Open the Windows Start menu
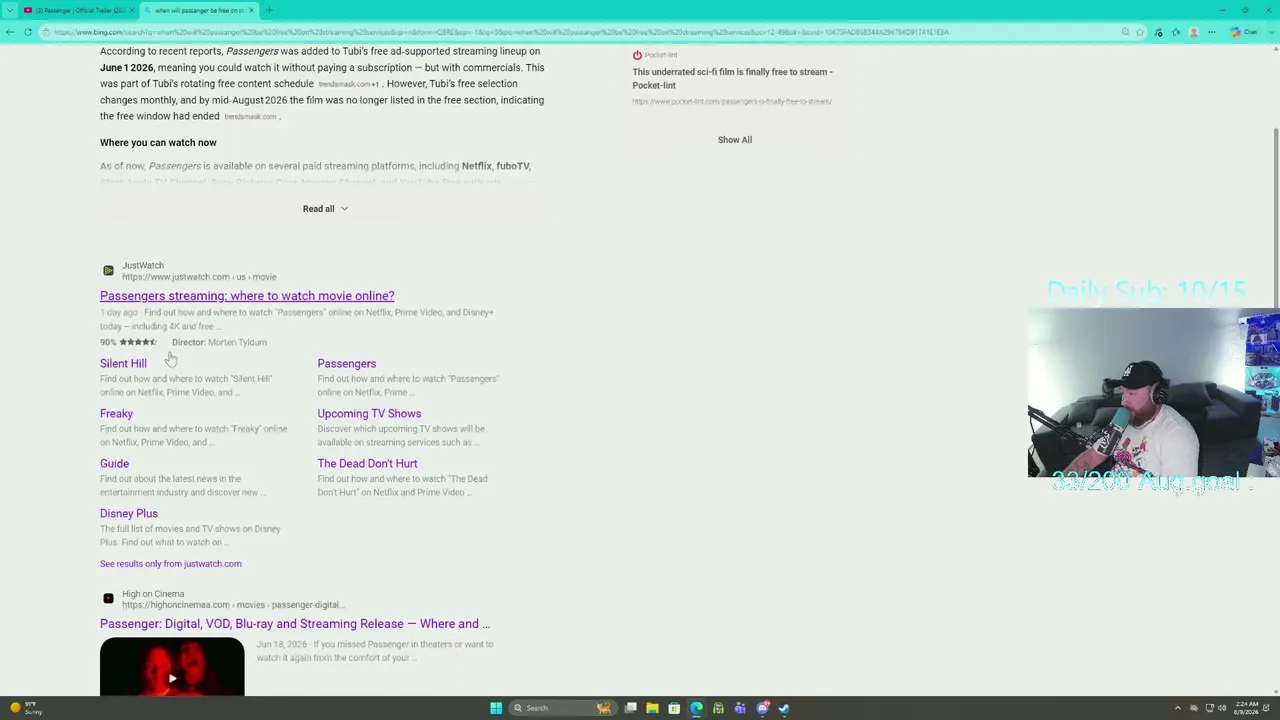 point(496,708)
